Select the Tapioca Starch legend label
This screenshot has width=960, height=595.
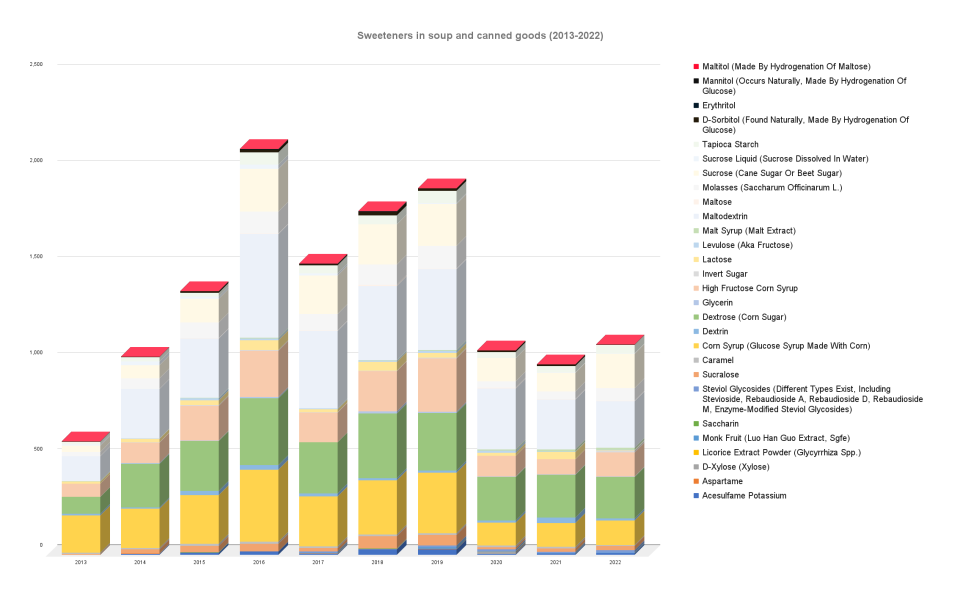(x=730, y=144)
